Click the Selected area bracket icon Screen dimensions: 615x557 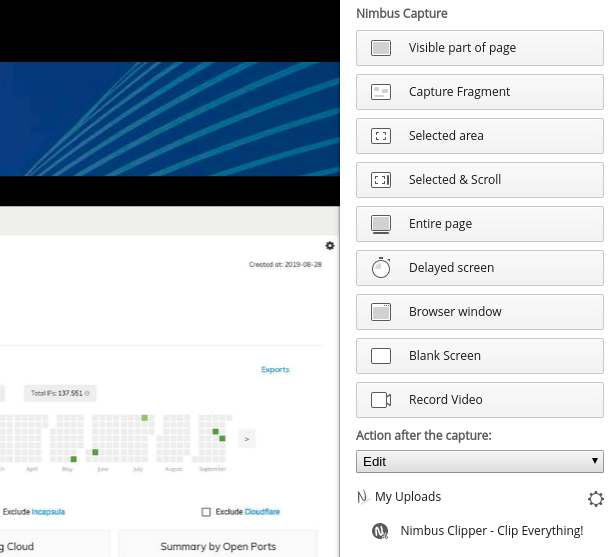click(381, 136)
